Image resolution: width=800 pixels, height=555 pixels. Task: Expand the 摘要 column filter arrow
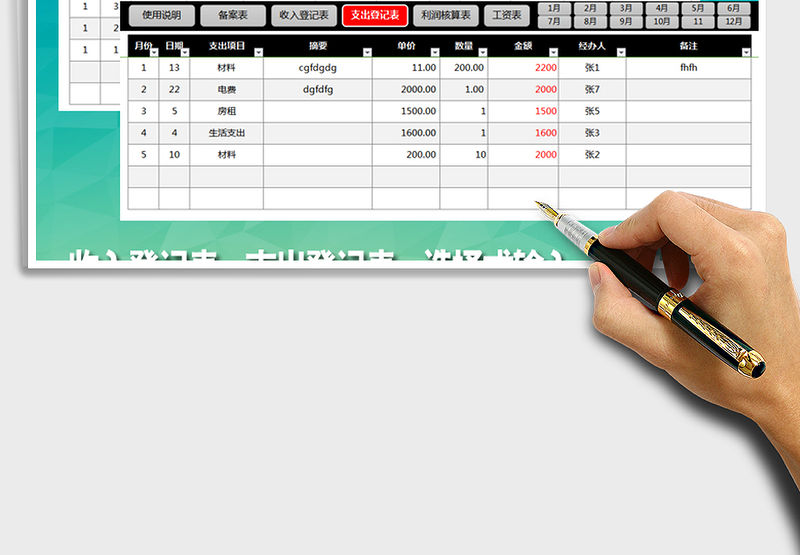(367, 52)
